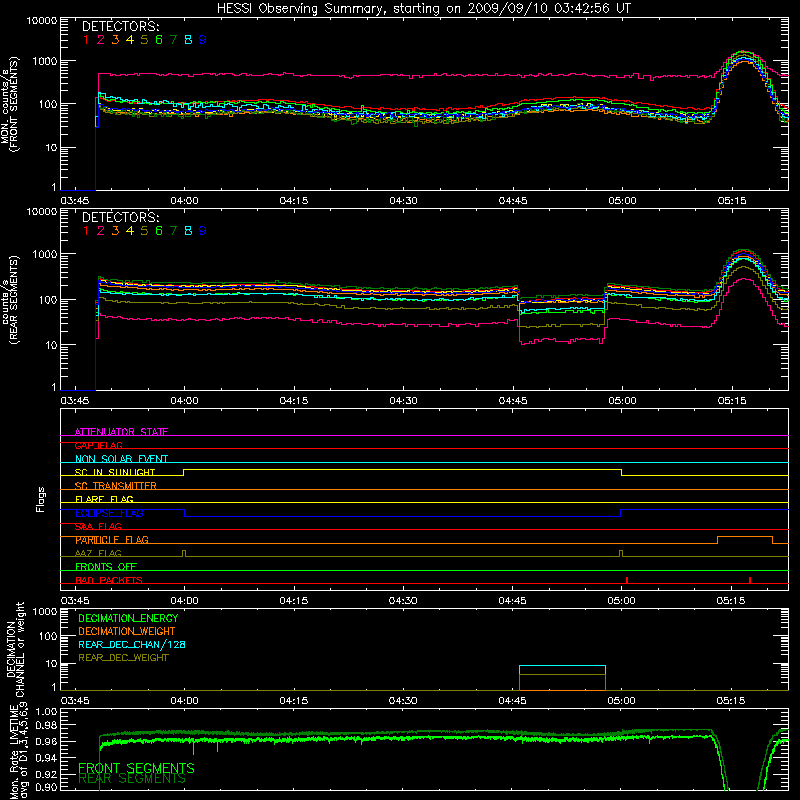This screenshot has width=800, height=800.
Task: Click the 1000 y-axis value of front segments plot
Action: point(45,61)
